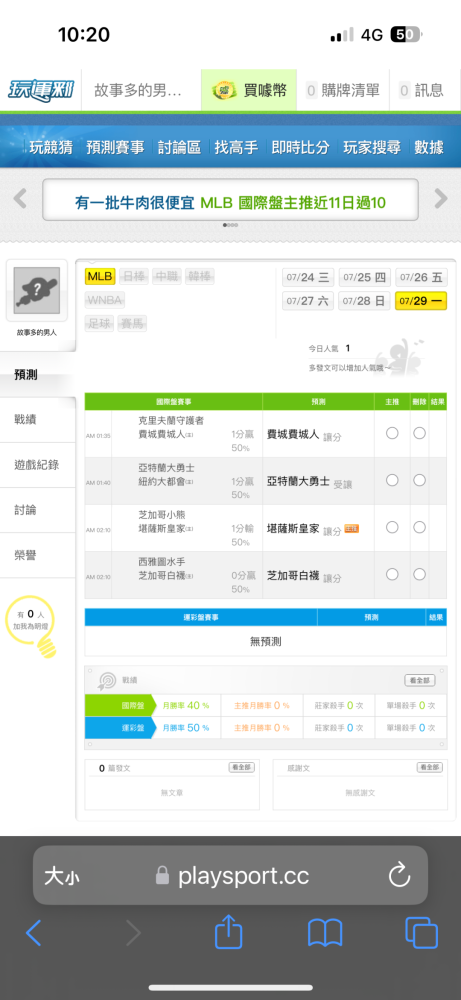Screen dimensions: 461x1000
Task: Open 預測賽事 in navigation bar
Action: point(115,147)
